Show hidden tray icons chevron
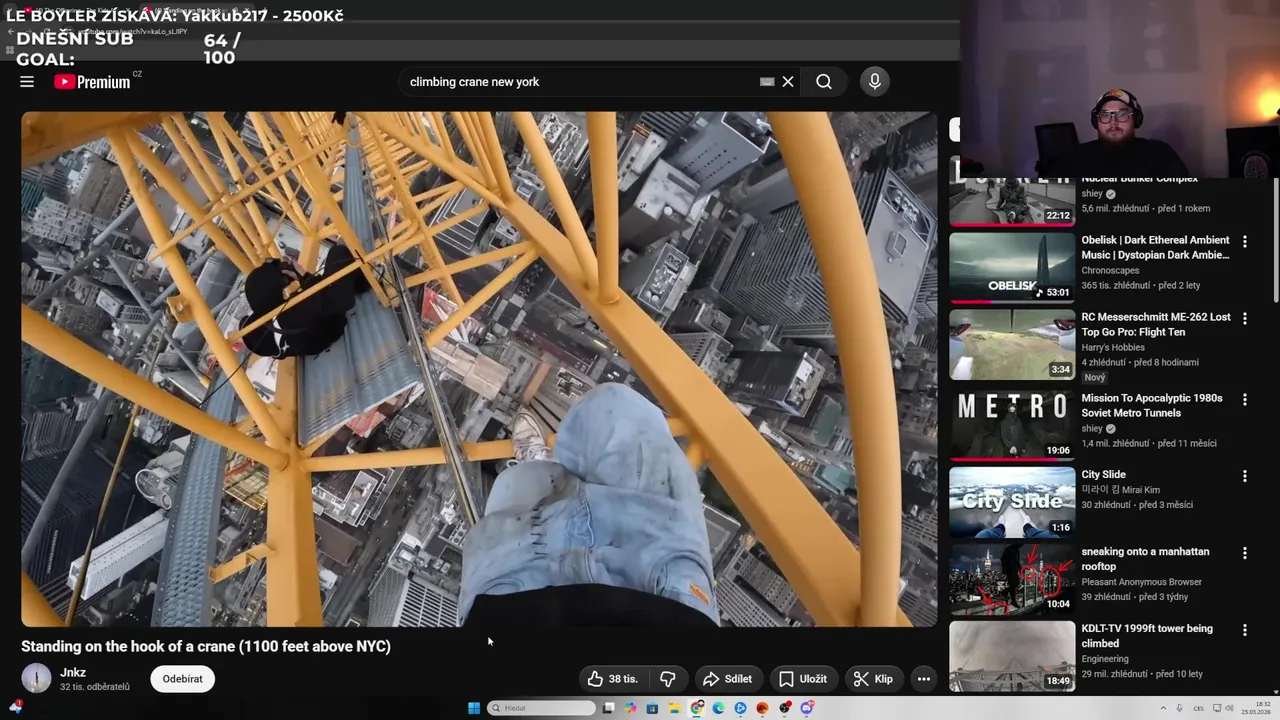Viewport: 1280px width, 720px height. [x=1162, y=708]
